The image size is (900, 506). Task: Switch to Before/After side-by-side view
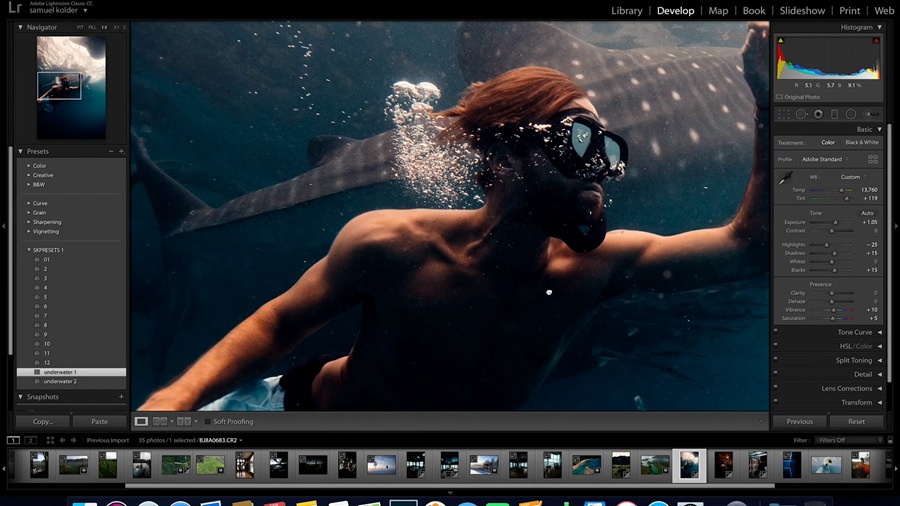point(160,421)
